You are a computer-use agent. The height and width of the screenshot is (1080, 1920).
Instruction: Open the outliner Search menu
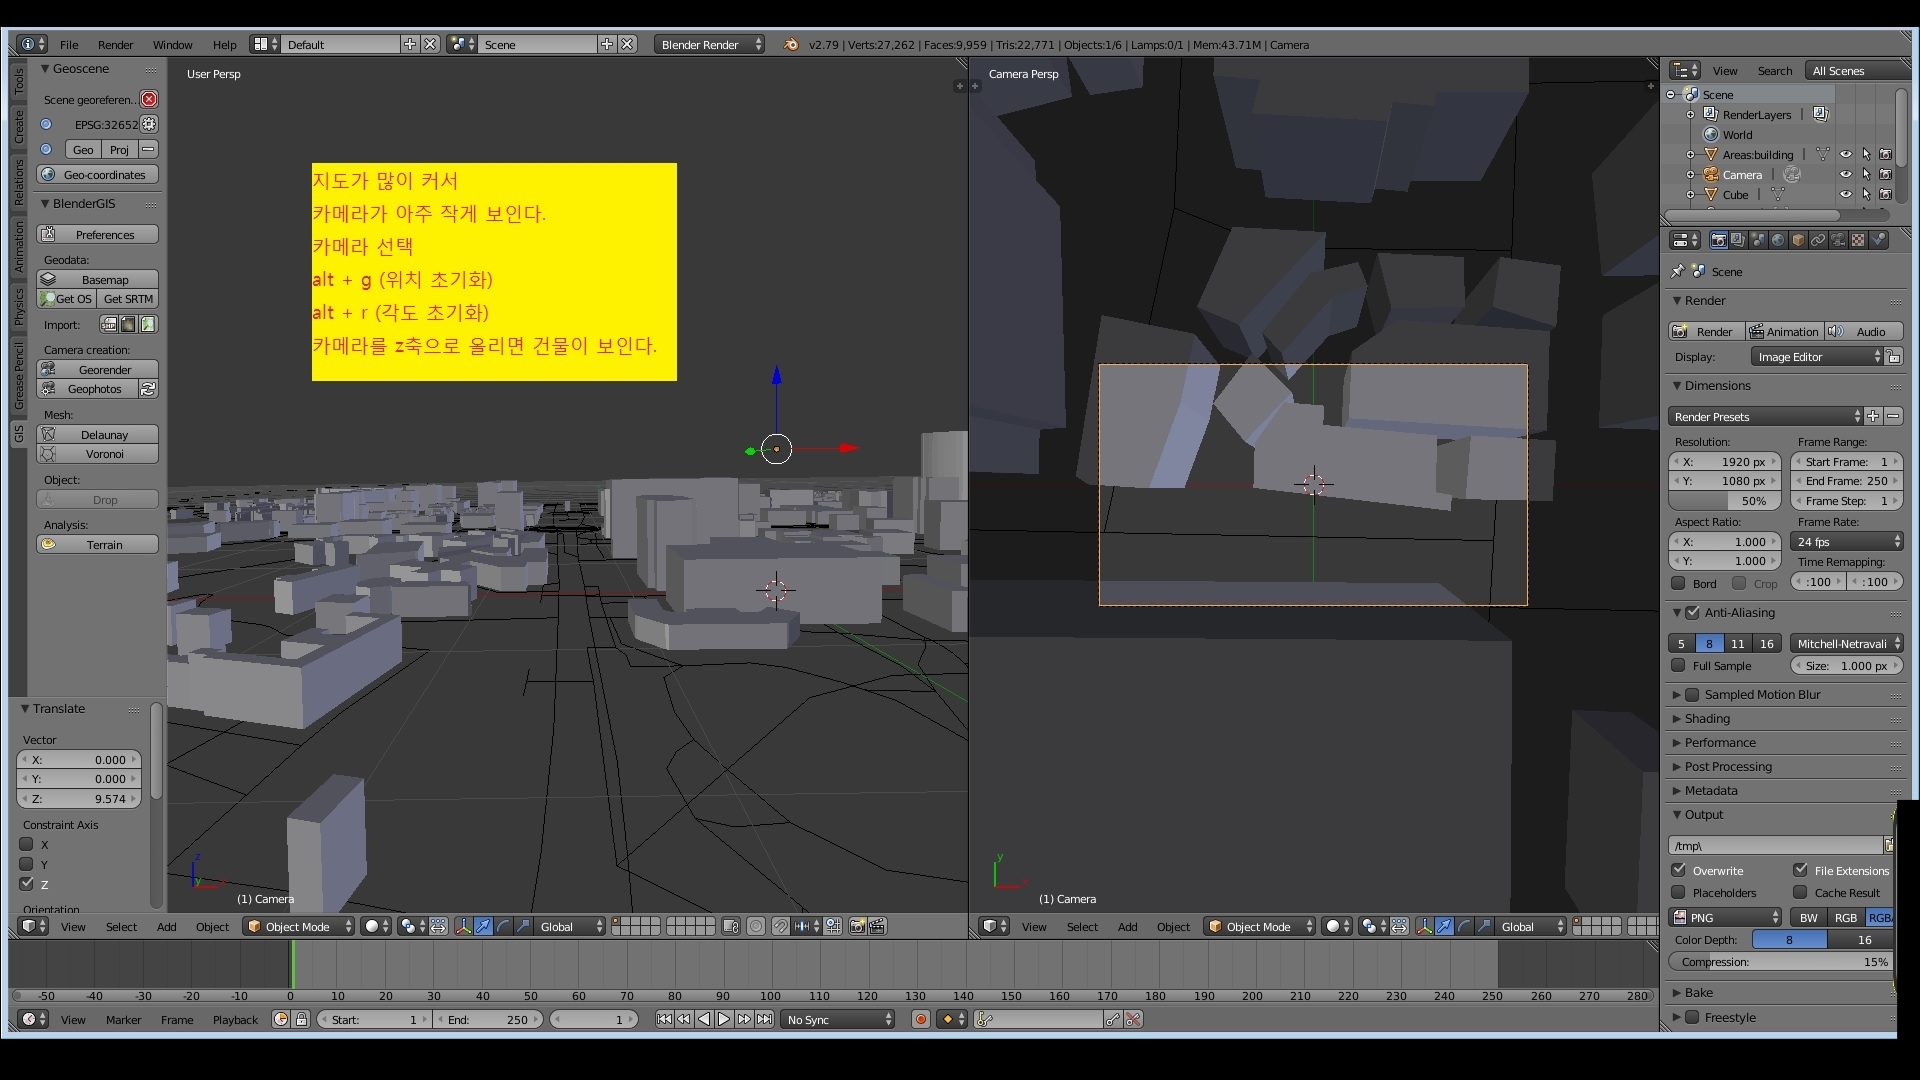pyautogui.click(x=1774, y=70)
